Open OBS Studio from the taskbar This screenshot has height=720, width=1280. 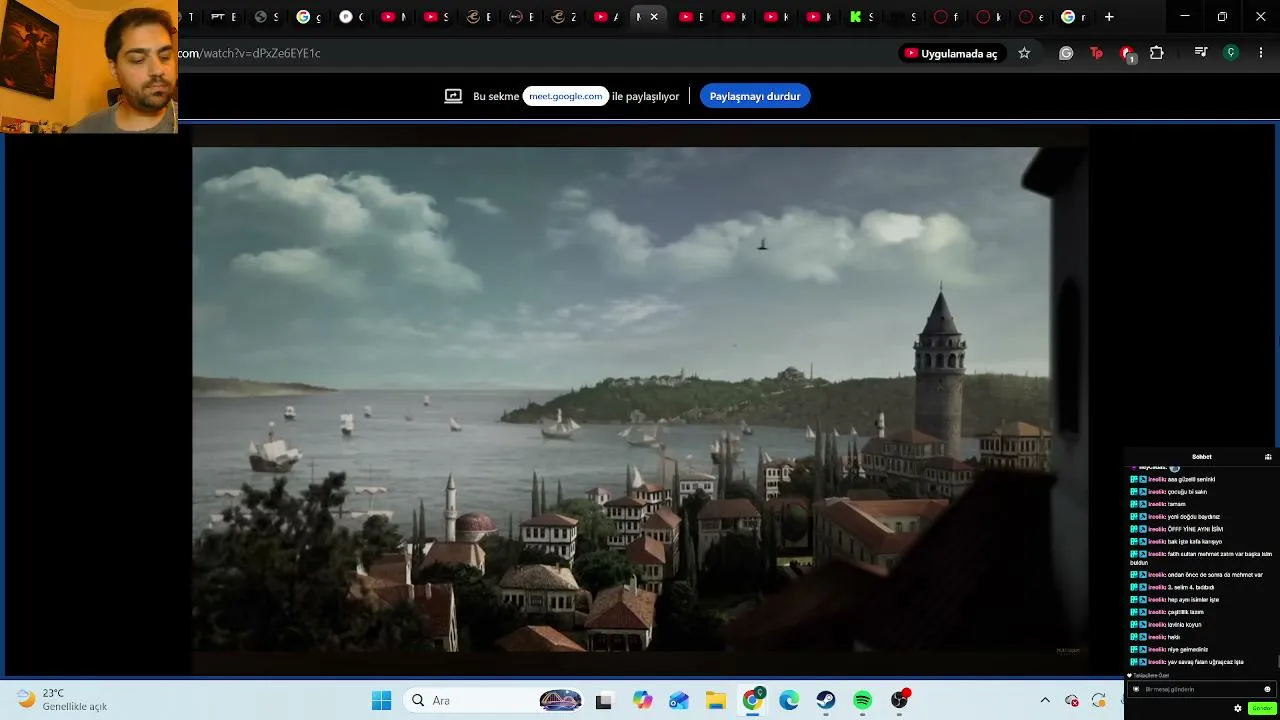click(900, 700)
